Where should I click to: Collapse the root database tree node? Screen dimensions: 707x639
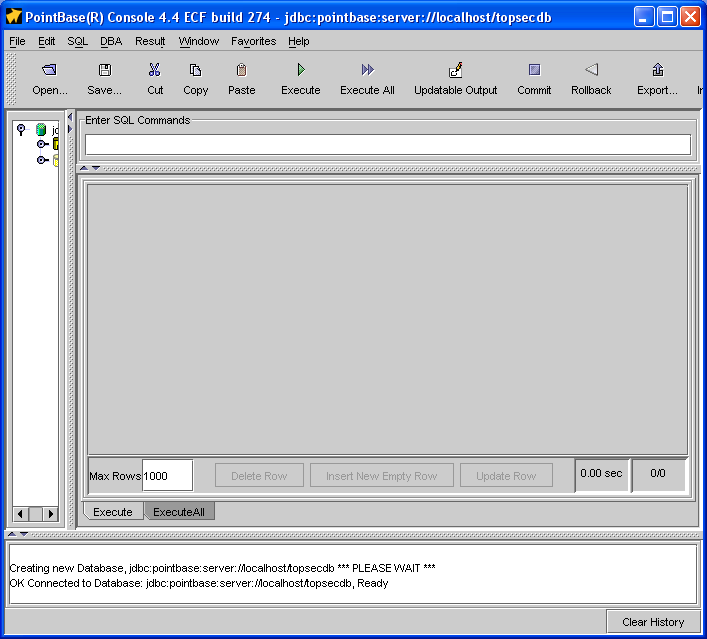(x=21, y=129)
